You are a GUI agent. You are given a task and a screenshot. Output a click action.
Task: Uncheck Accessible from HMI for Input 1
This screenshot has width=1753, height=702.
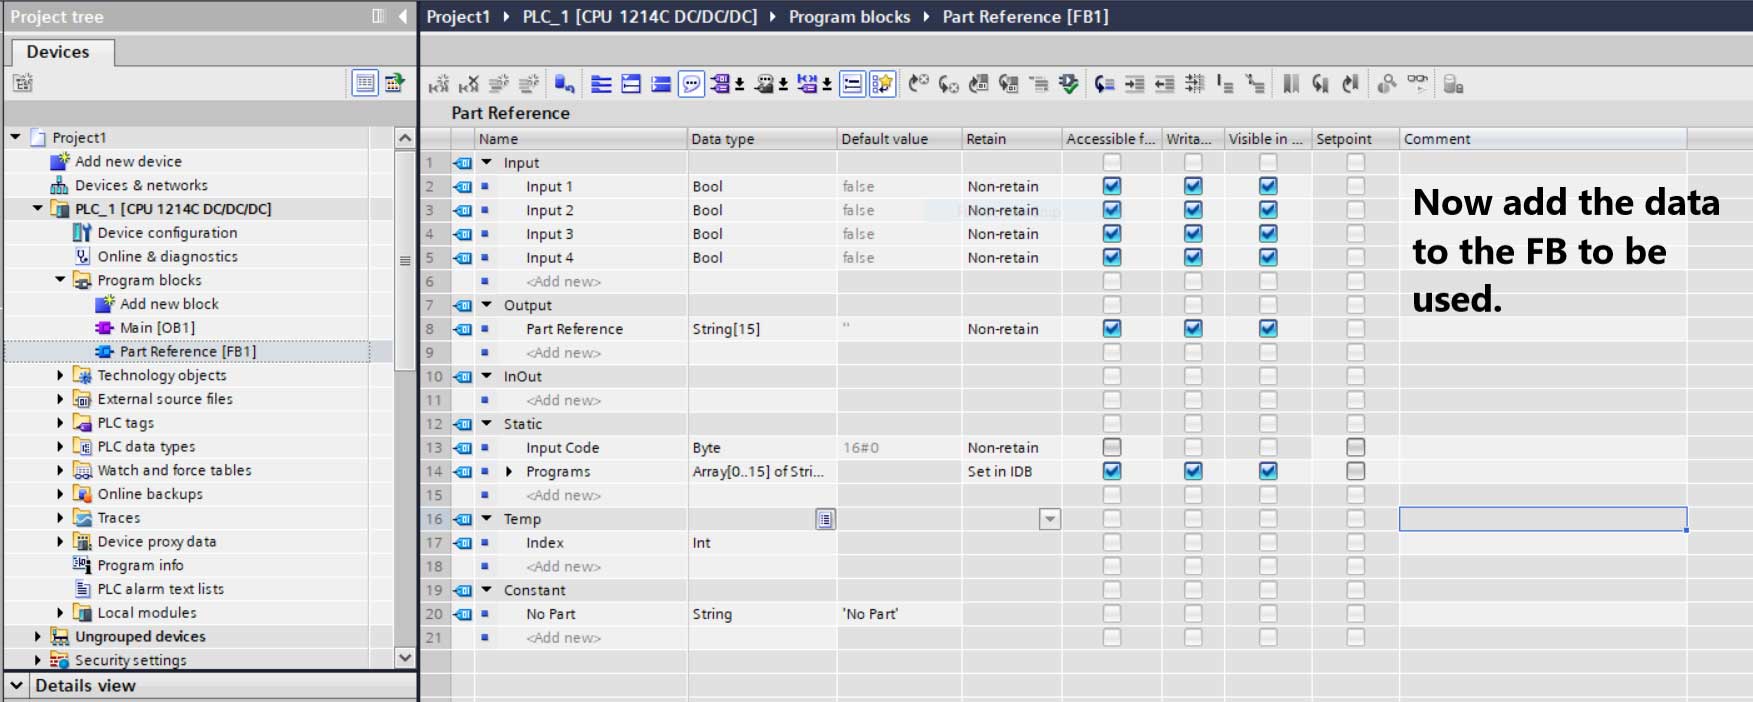tap(1112, 186)
